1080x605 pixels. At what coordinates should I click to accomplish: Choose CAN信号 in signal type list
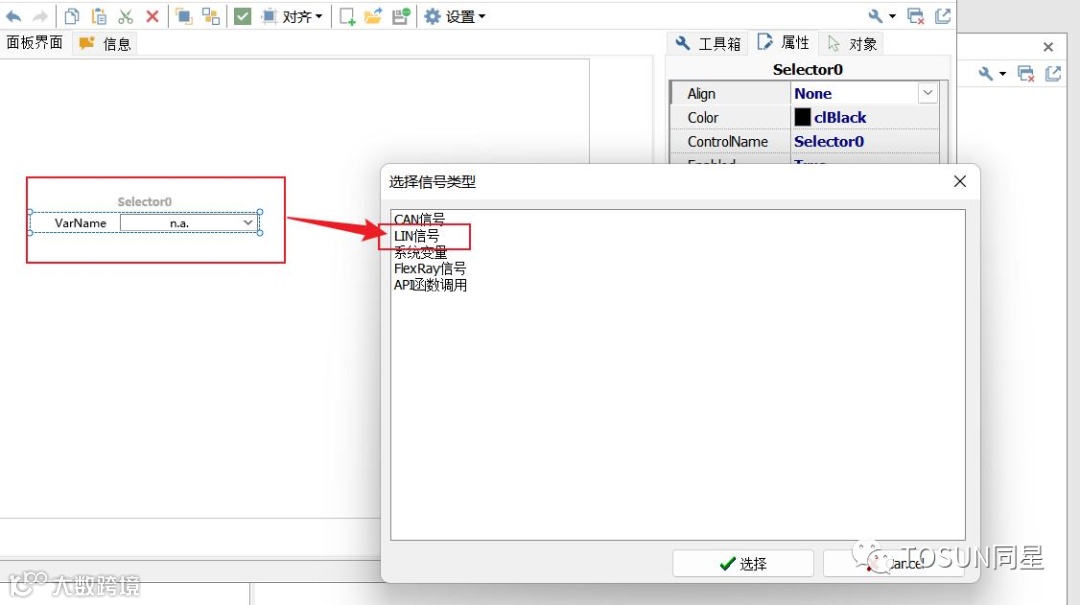[419, 219]
